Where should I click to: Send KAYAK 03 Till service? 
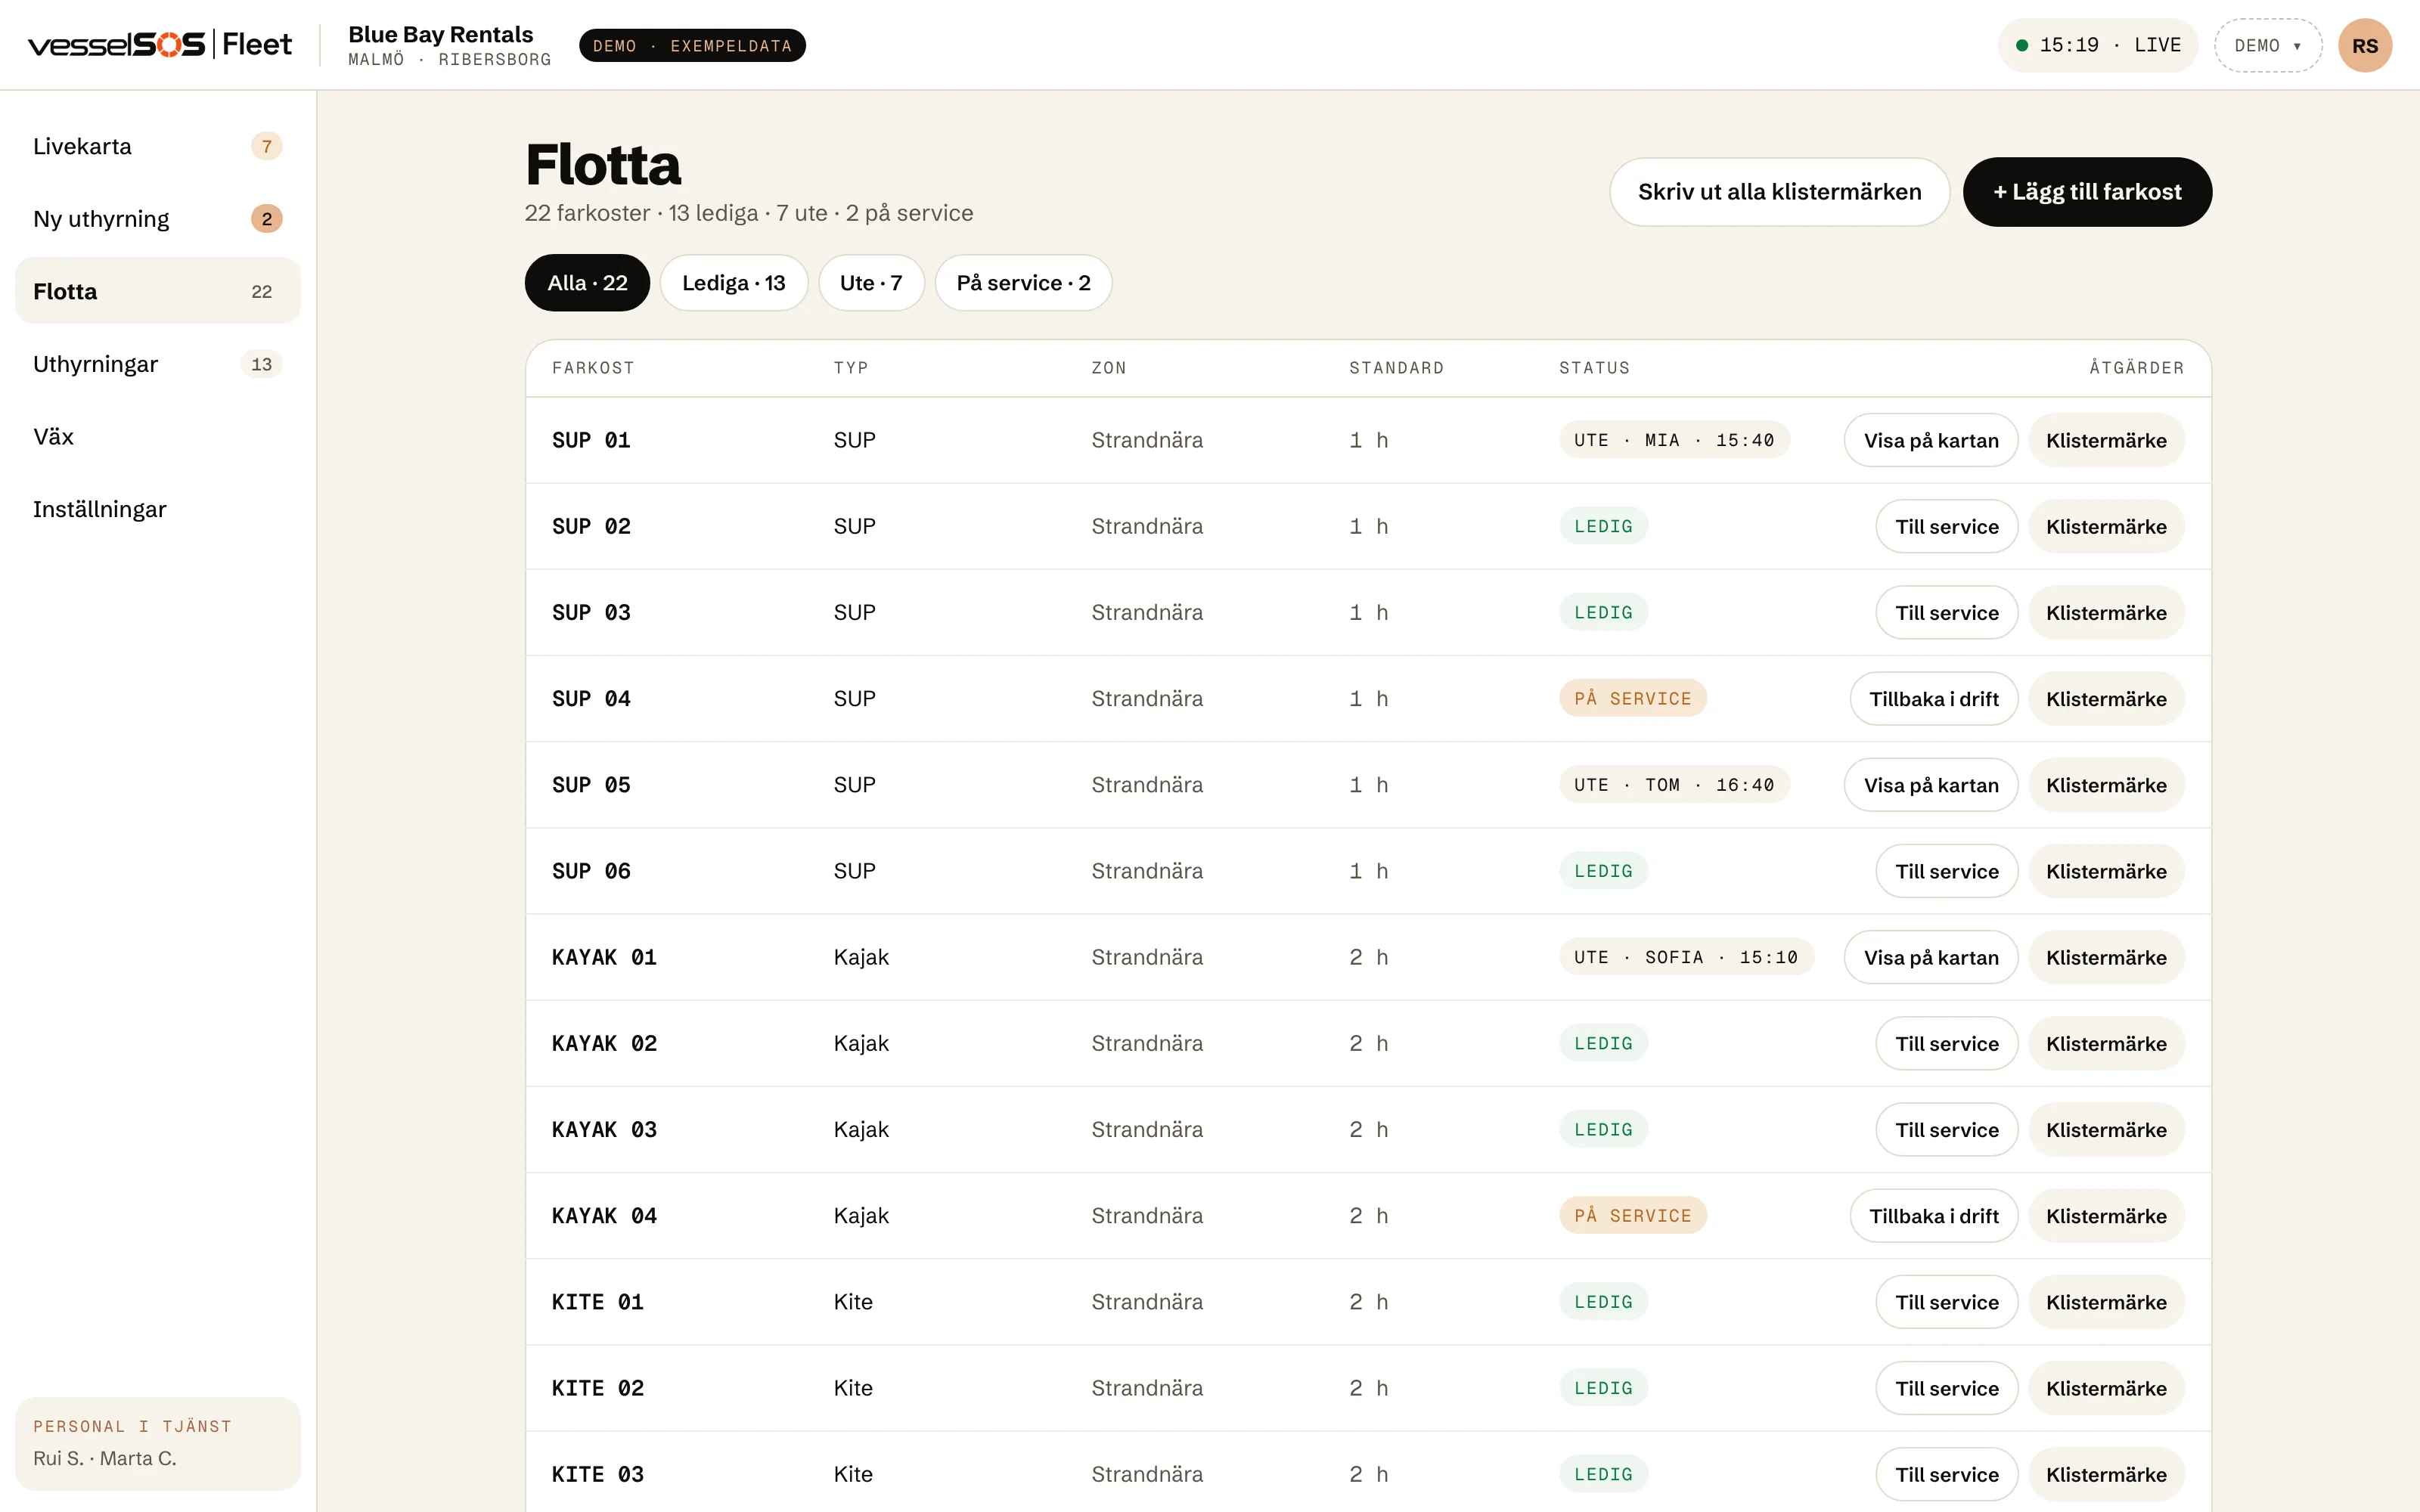point(1947,1130)
